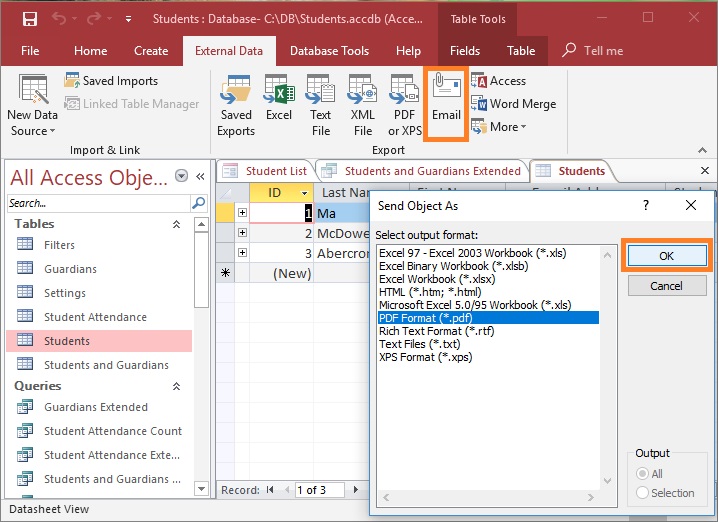Choose HTML (*.htm; *.html) output format
This screenshot has width=718, height=522.
click(488, 292)
